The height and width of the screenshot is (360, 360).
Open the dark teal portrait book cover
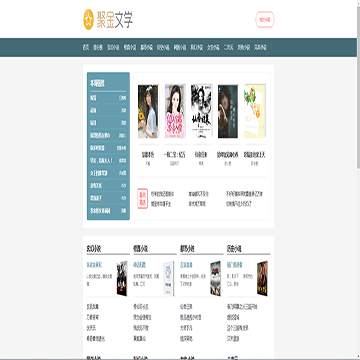228,111
